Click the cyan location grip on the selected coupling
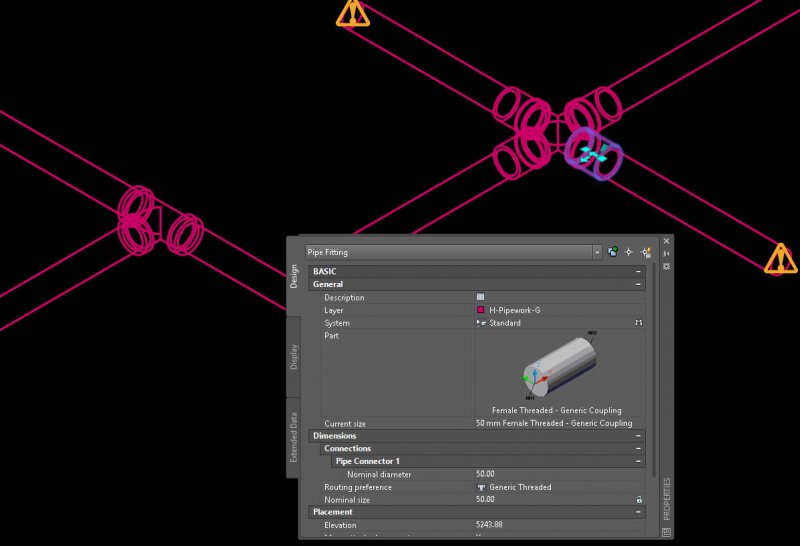 pos(593,155)
